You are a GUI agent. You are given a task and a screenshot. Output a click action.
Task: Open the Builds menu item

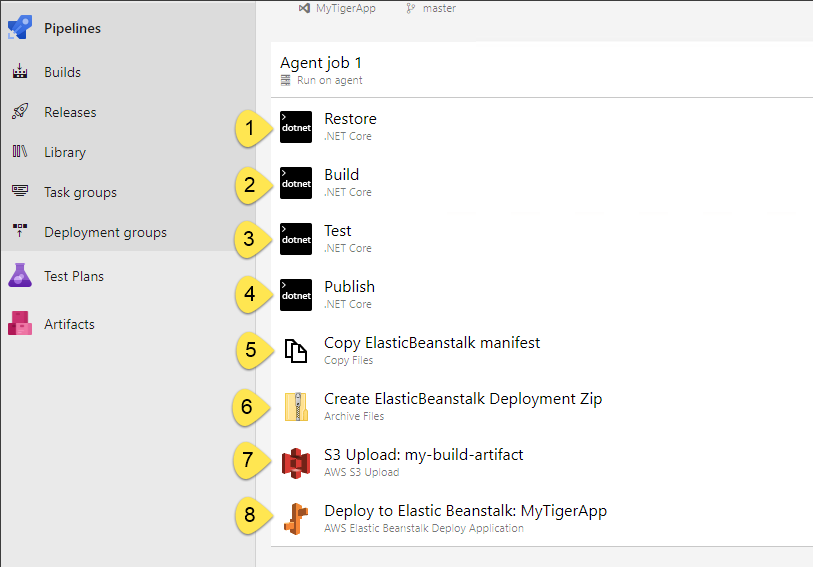[x=62, y=72]
